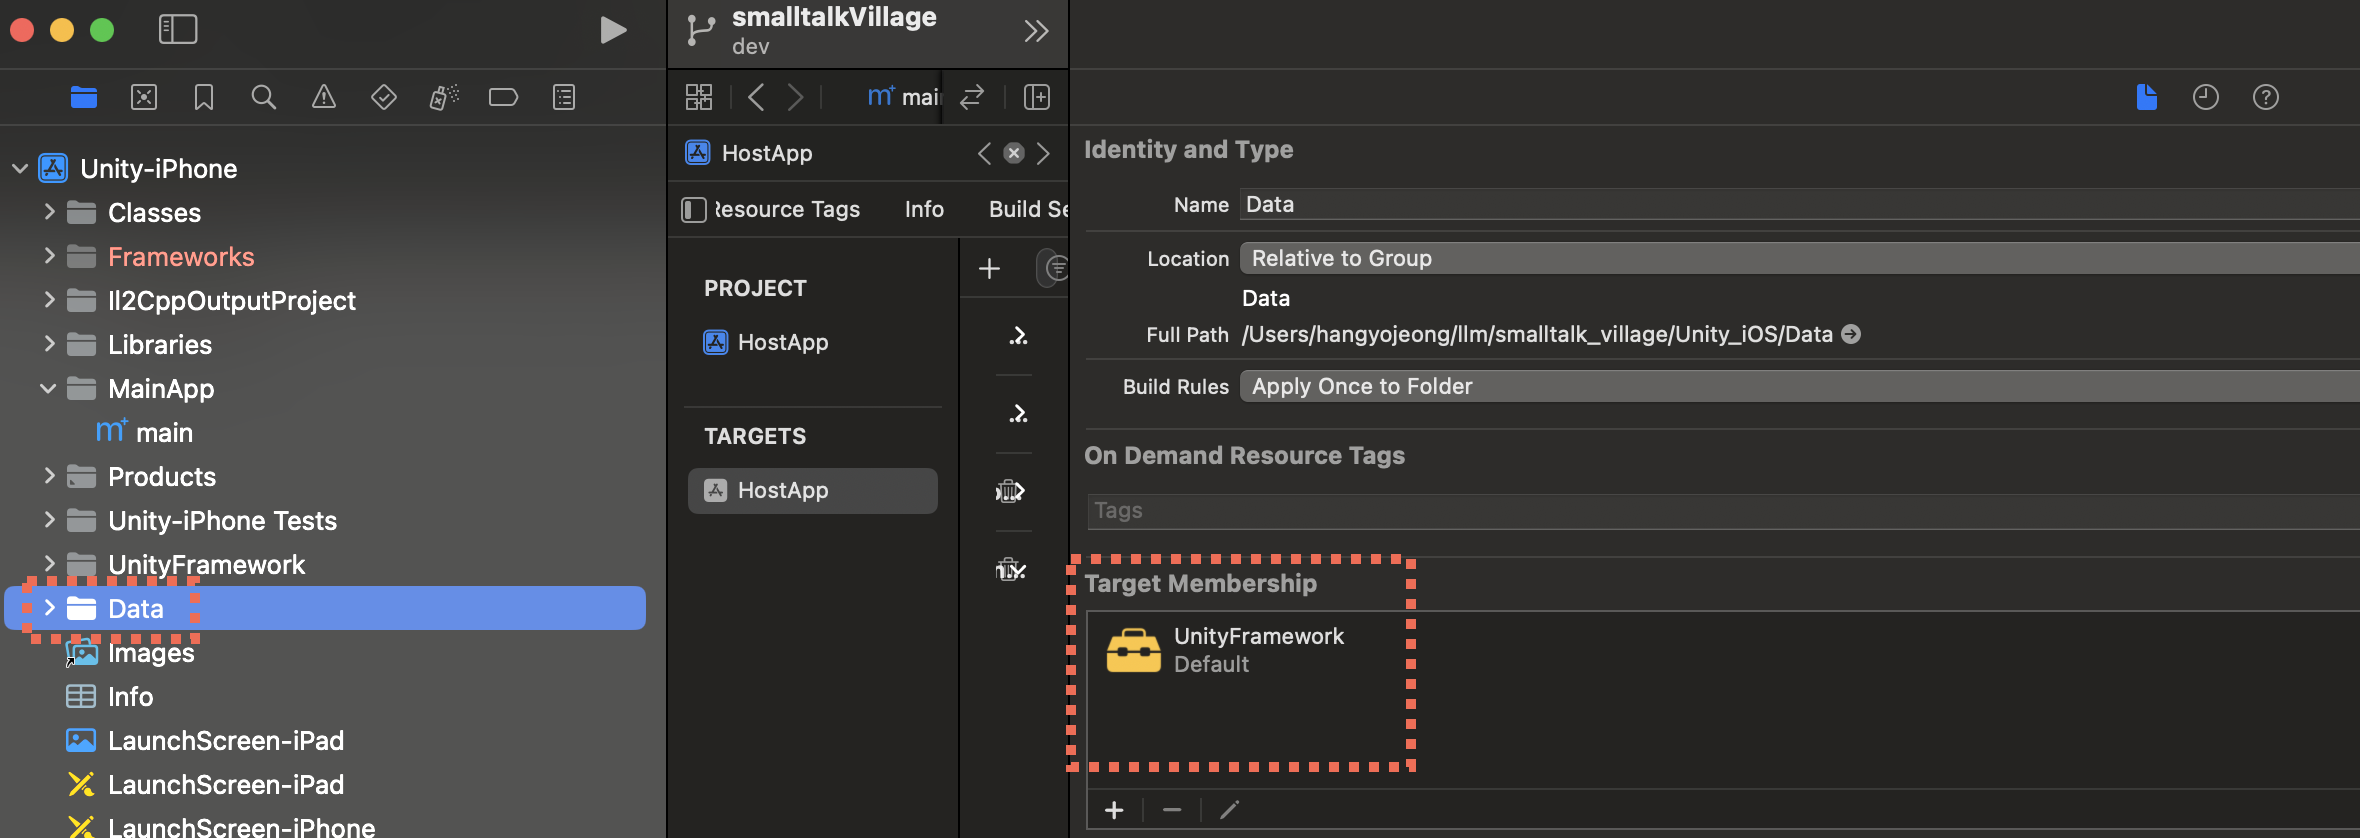Open the Test navigator diamond icon
This screenshot has width=2360, height=838.
pyautogui.click(x=384, y=97)
